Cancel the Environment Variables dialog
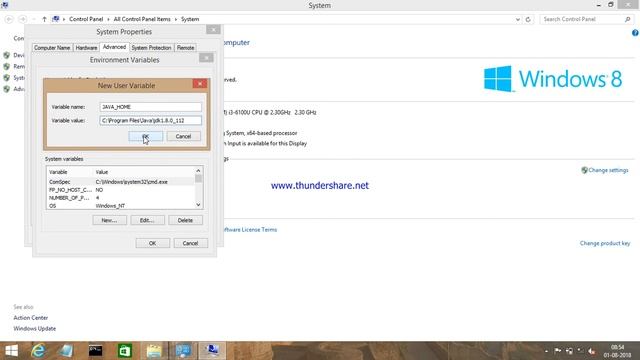The image size is (640, 360). (191, 243)
